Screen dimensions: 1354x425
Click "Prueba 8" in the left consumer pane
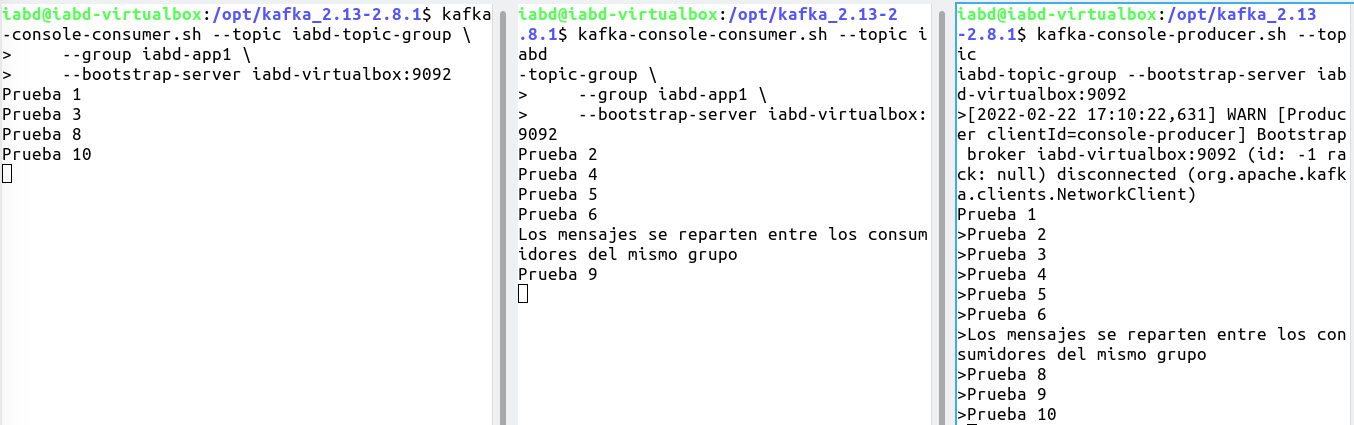tap(41, 134)
